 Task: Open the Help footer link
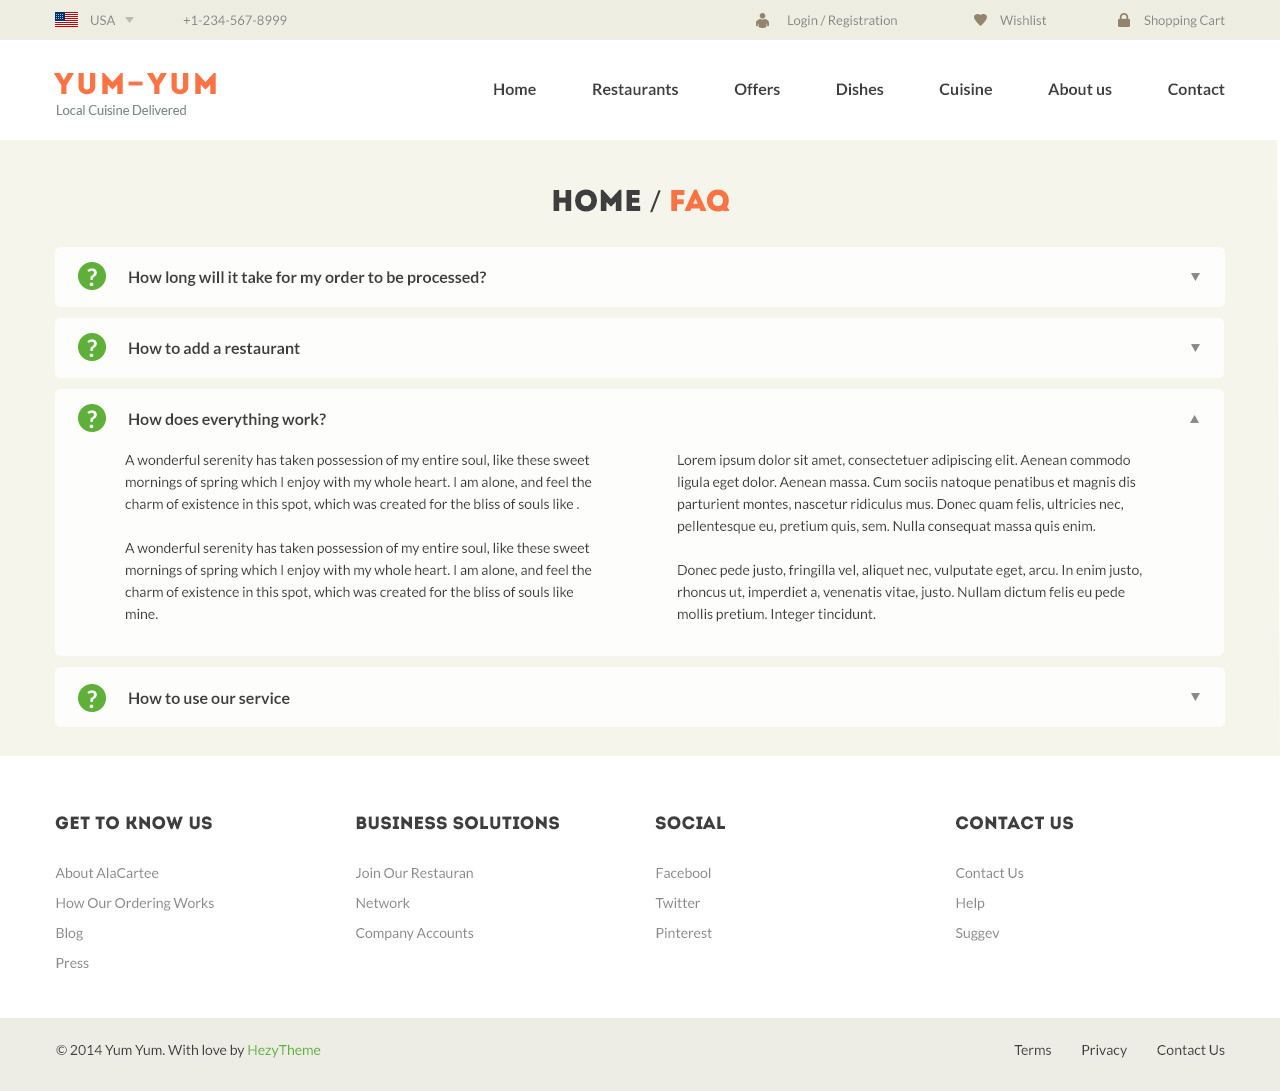[969, 903]
